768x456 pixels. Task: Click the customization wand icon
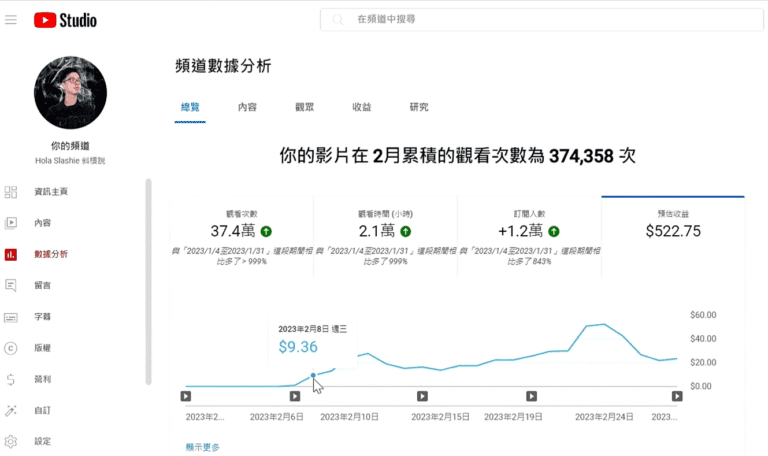(11, 410)
